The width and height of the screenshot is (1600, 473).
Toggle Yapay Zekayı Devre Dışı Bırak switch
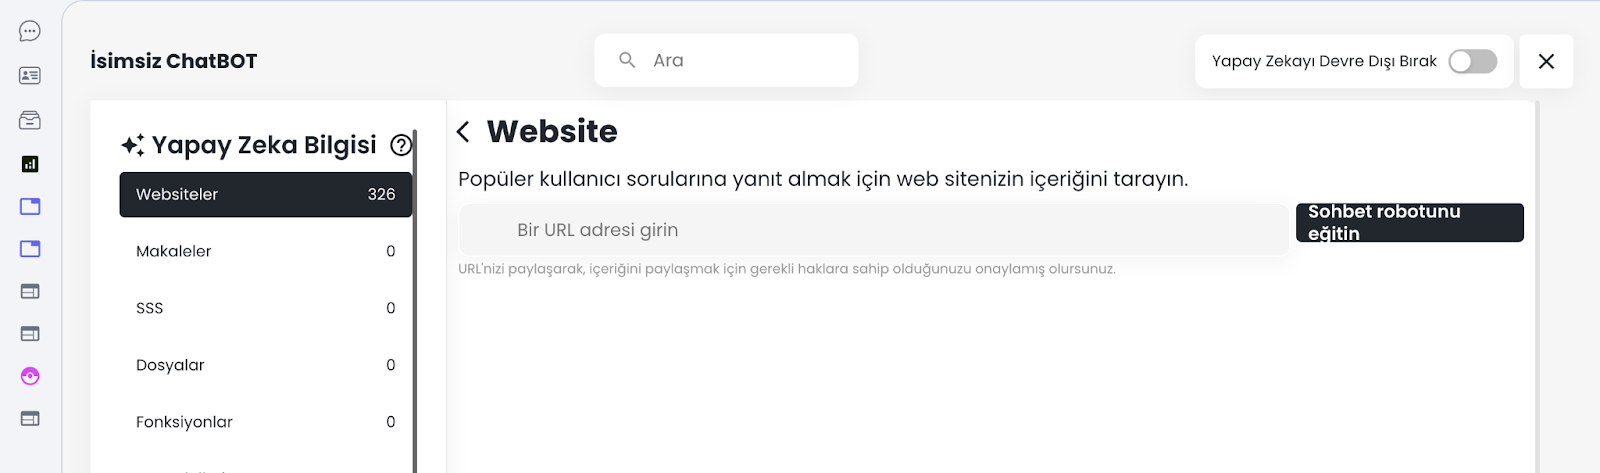[1472, 61]
